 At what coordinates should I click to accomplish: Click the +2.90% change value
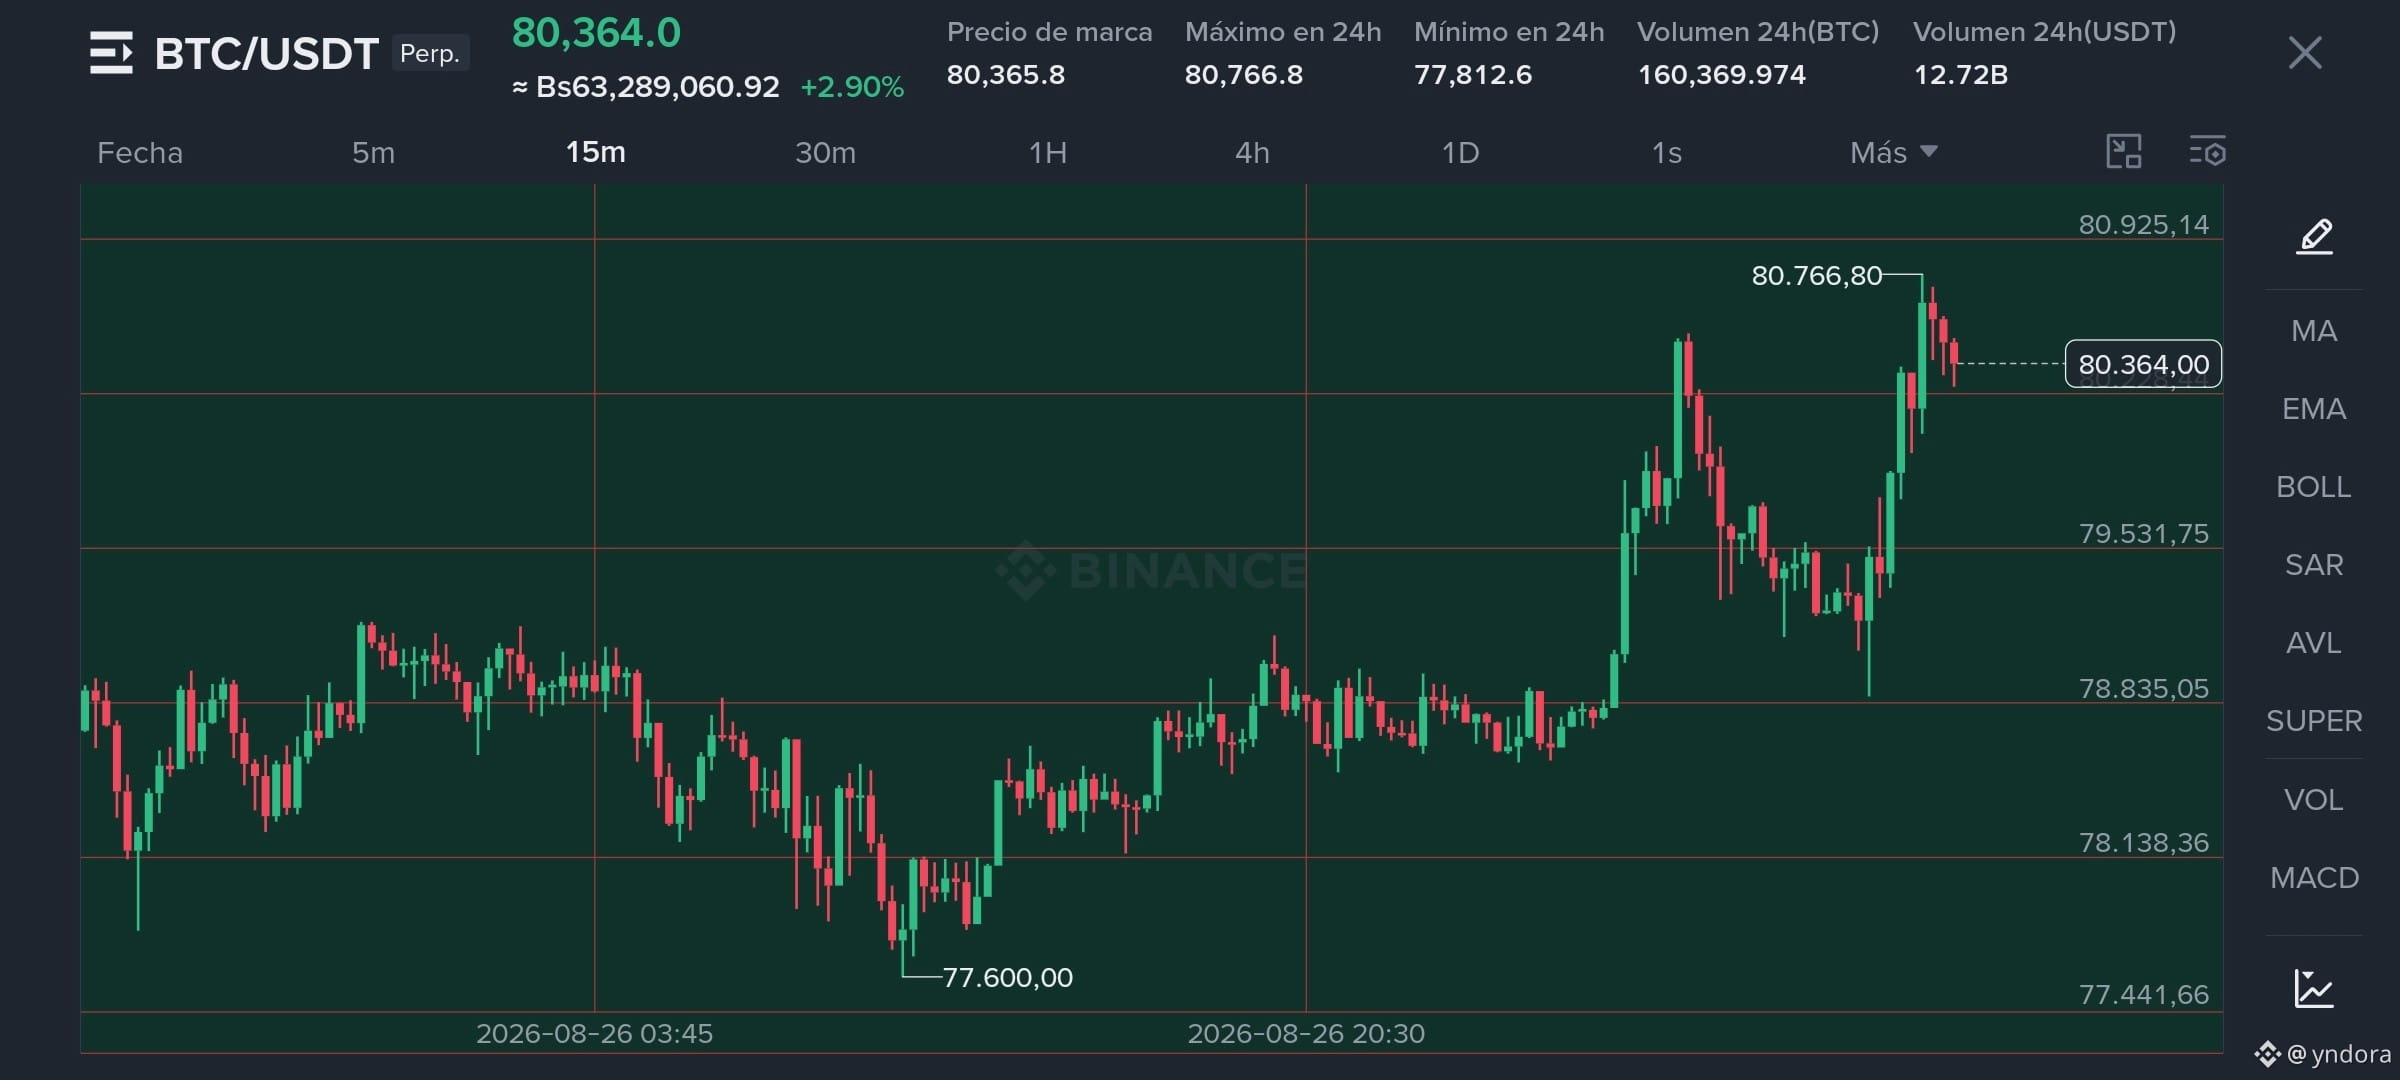click(852, 87)
